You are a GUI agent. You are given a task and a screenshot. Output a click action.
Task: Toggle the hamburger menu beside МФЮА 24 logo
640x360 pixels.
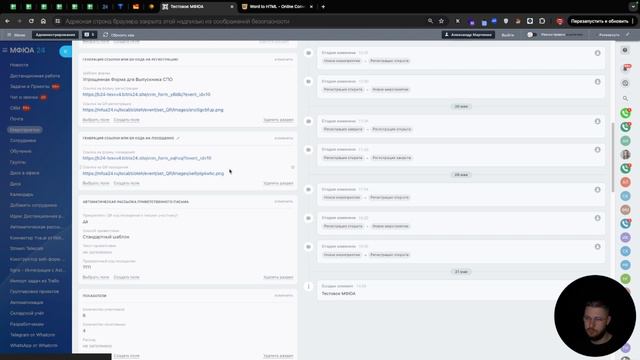pos(5,50)
